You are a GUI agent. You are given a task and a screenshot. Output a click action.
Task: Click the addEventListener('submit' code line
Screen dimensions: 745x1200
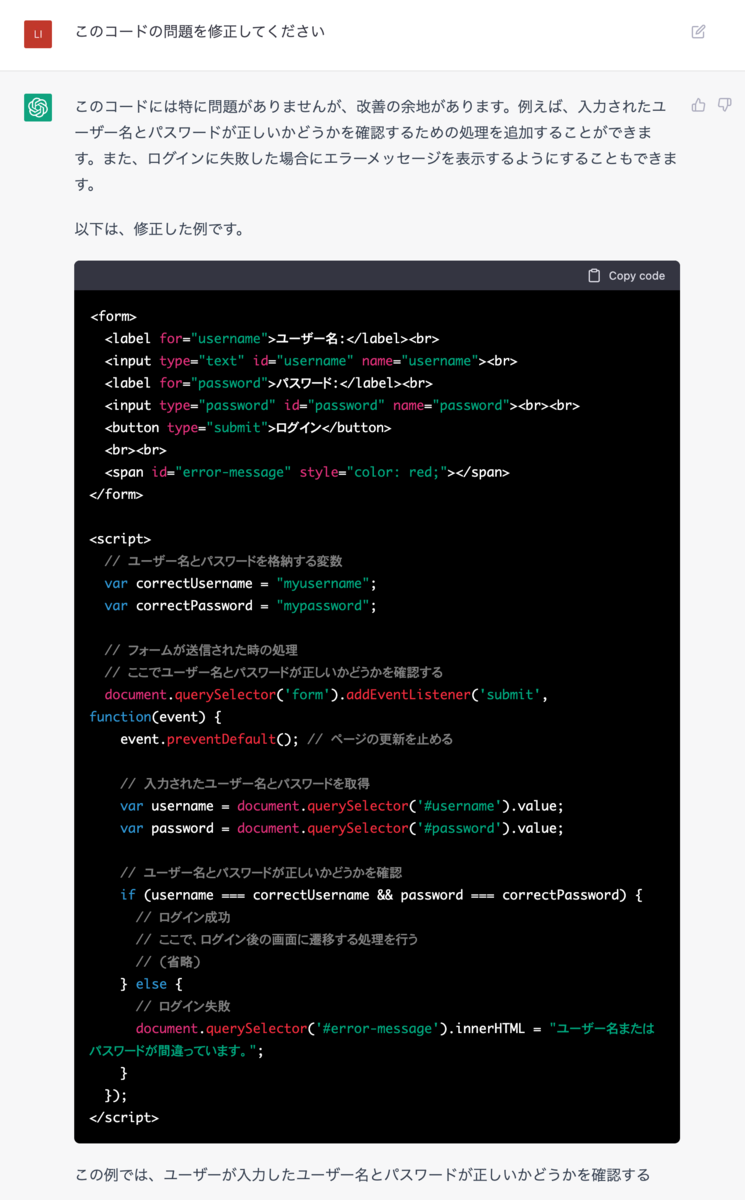326,694
